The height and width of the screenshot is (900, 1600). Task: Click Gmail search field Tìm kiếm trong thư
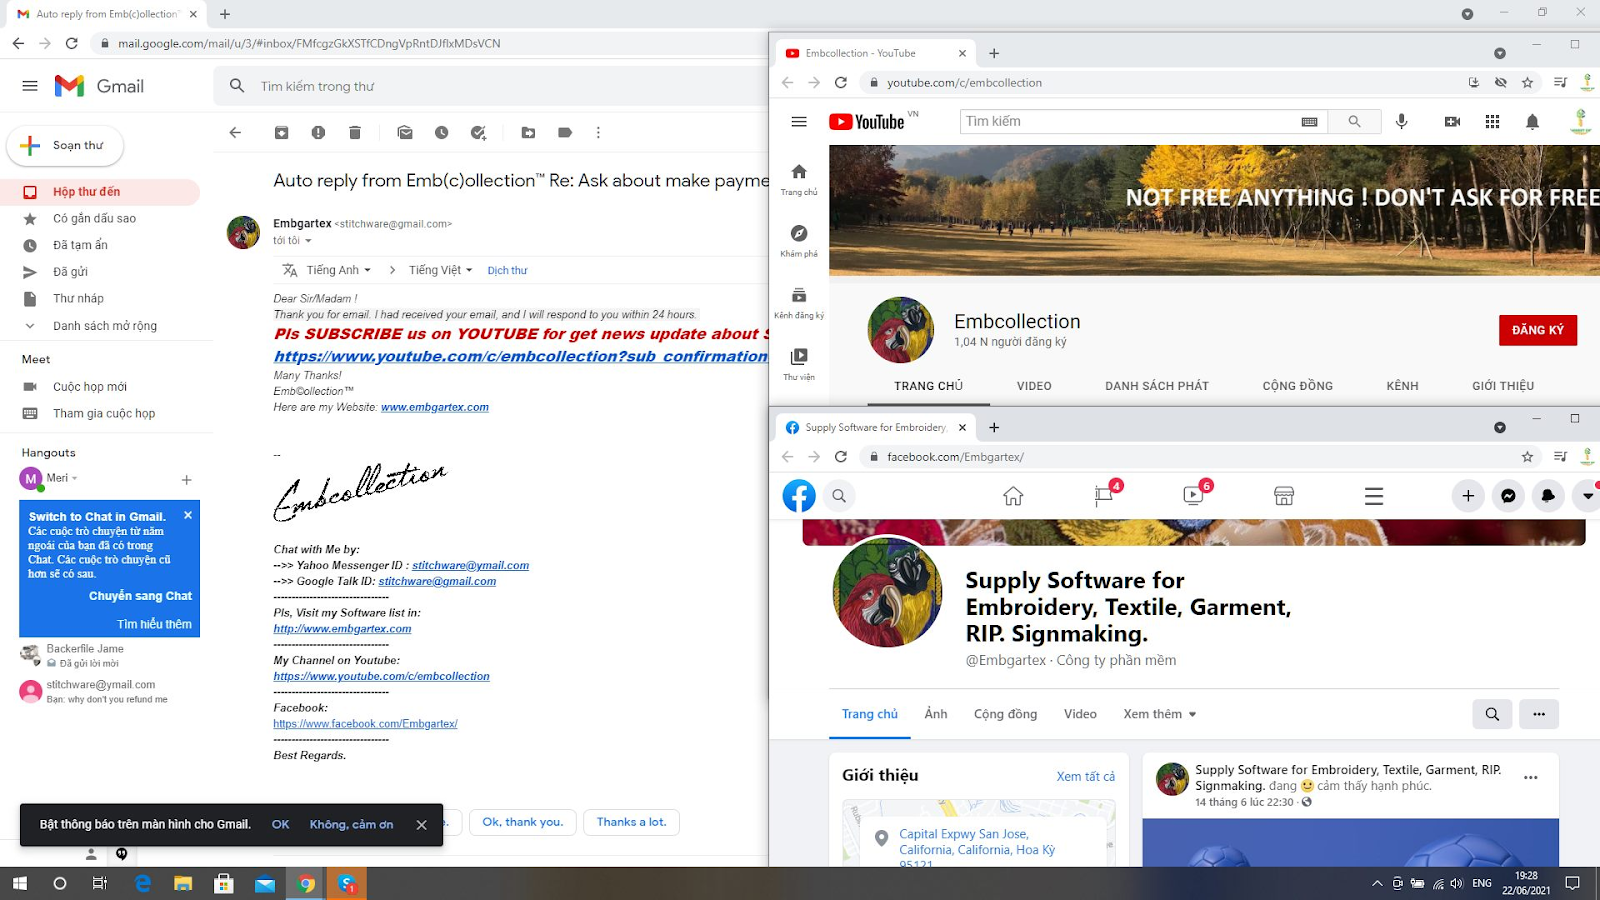[x=490, y=87]
